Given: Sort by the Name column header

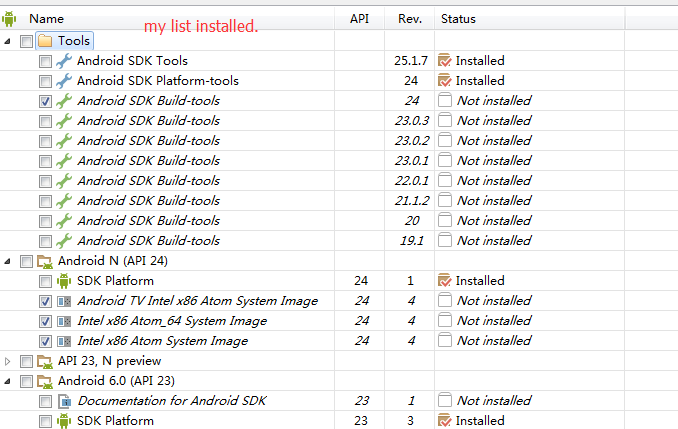Looking at the screenshot, I should tap(46, 19).
